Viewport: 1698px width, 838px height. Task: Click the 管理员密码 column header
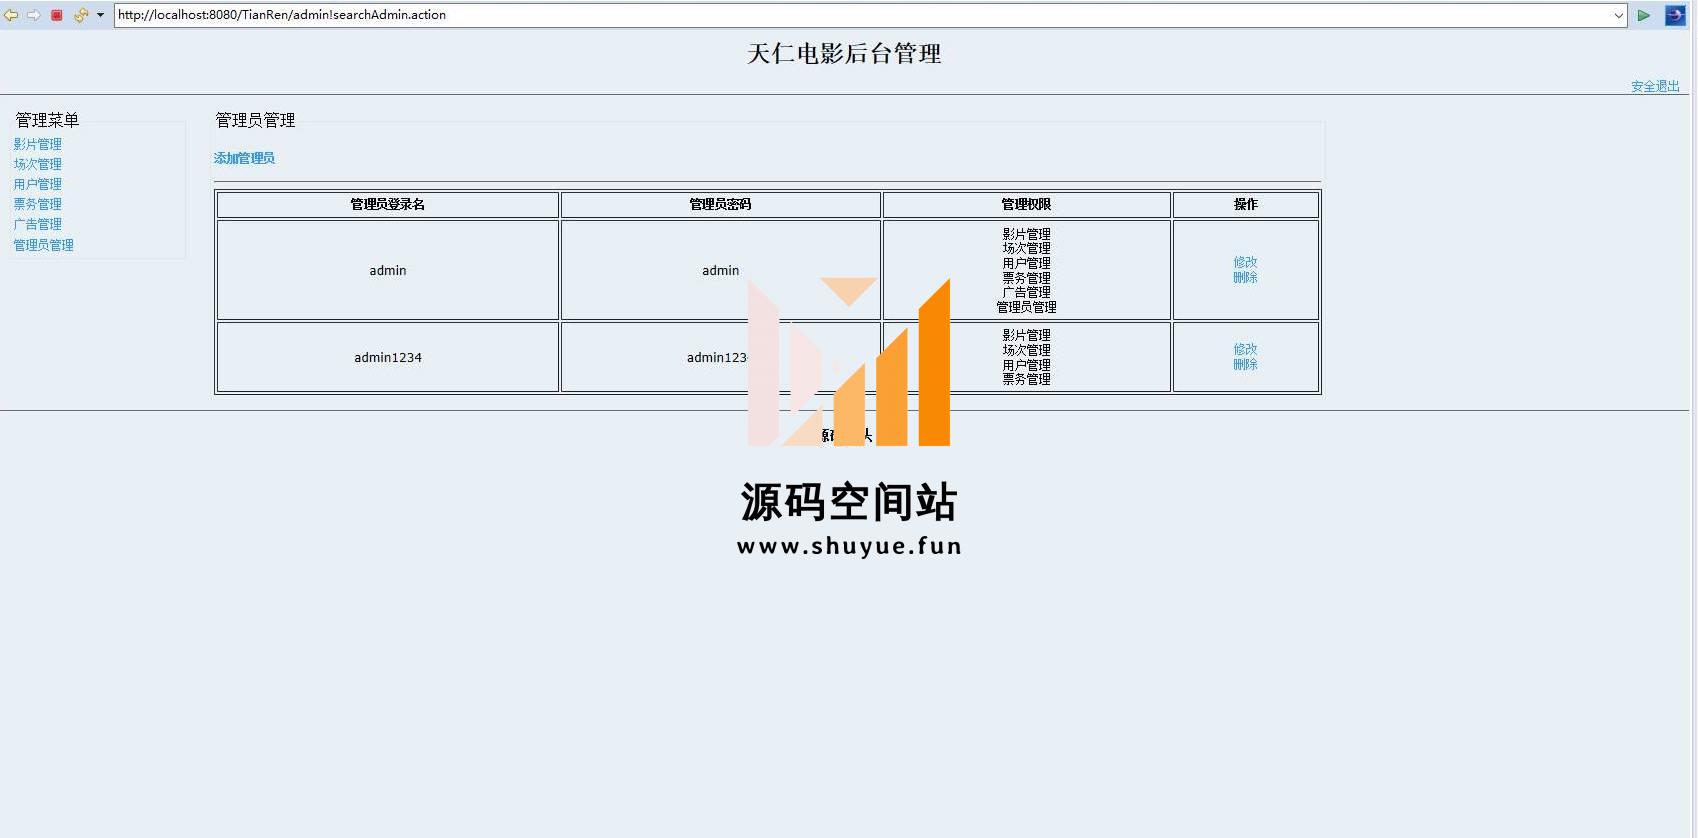click(x=720, y=204)
